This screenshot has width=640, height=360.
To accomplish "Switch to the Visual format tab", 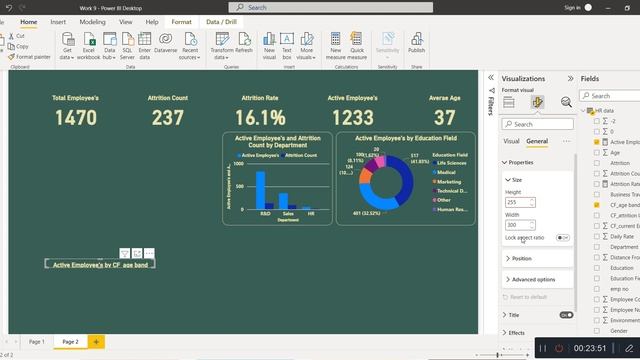I will pyautogui.click(x=511, y=141).
